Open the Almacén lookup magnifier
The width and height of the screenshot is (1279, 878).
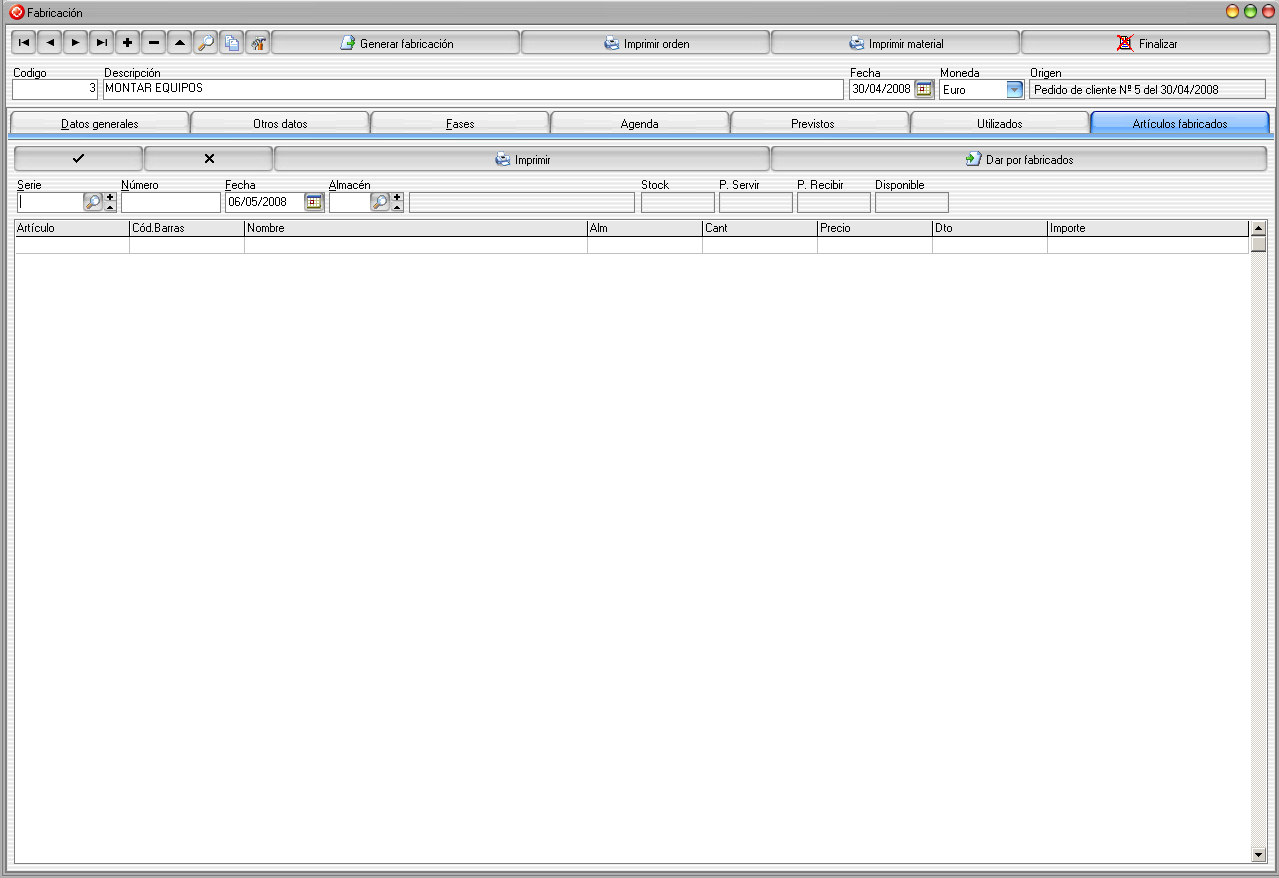click(x=380, y=202)
